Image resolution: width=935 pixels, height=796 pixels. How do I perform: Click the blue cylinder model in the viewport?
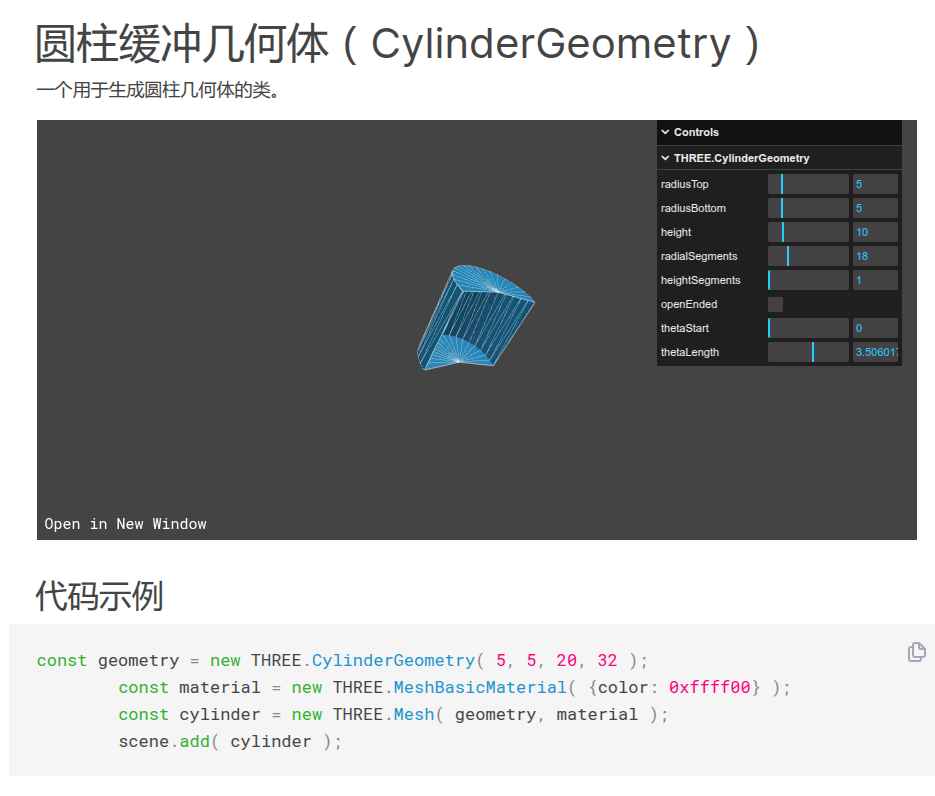475,315
